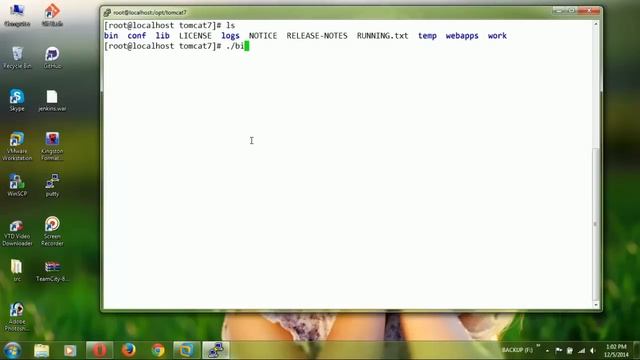Open the Action Center flag icon
The height and width of the screenshot is (360, 640).
558,351
